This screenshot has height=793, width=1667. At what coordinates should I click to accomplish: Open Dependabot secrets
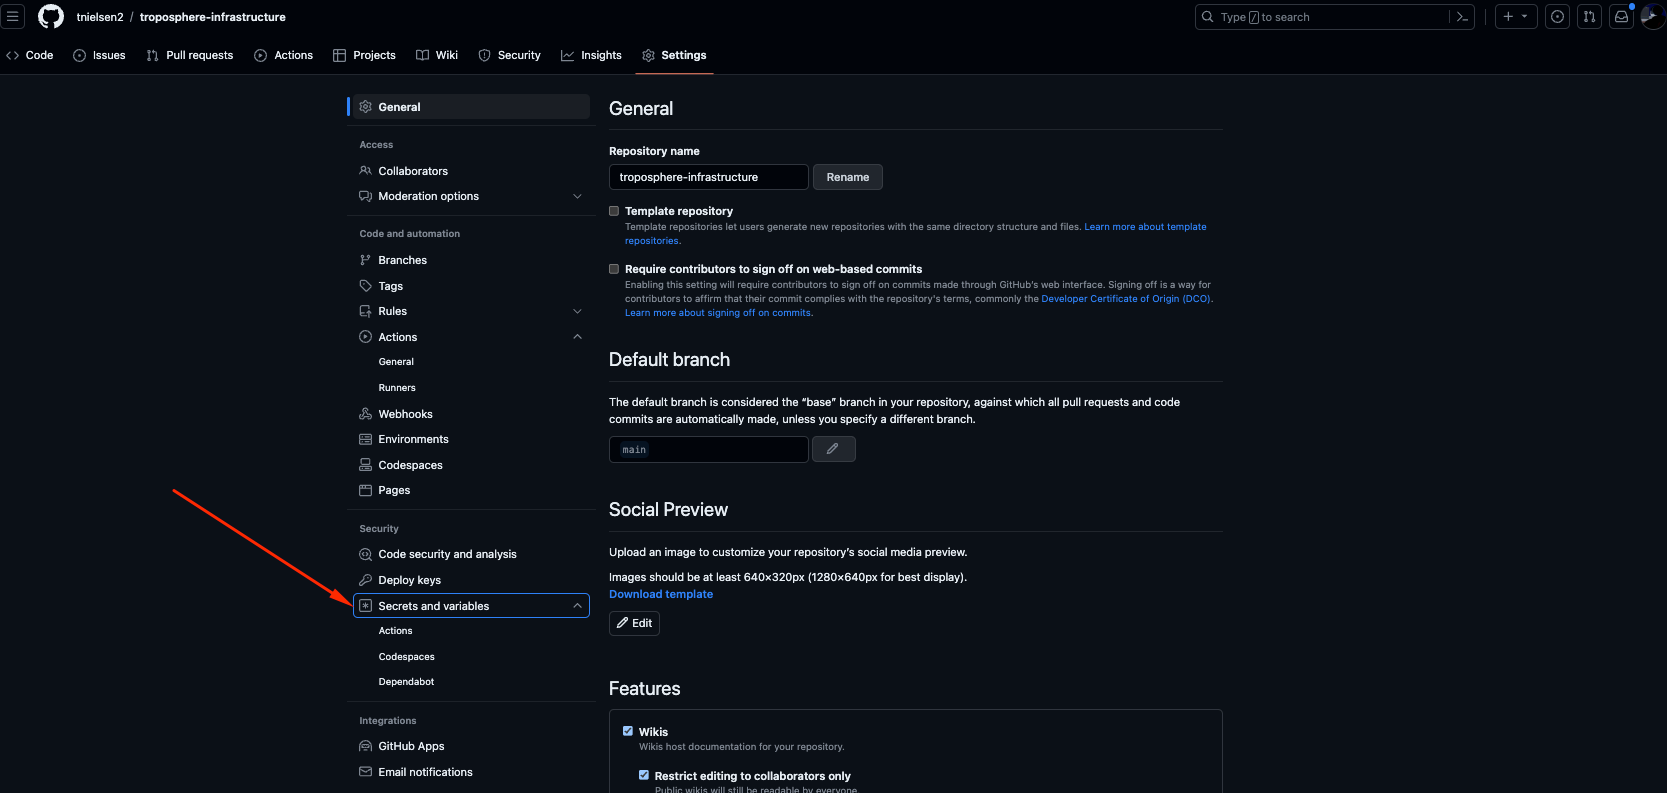tap(406, 682)
